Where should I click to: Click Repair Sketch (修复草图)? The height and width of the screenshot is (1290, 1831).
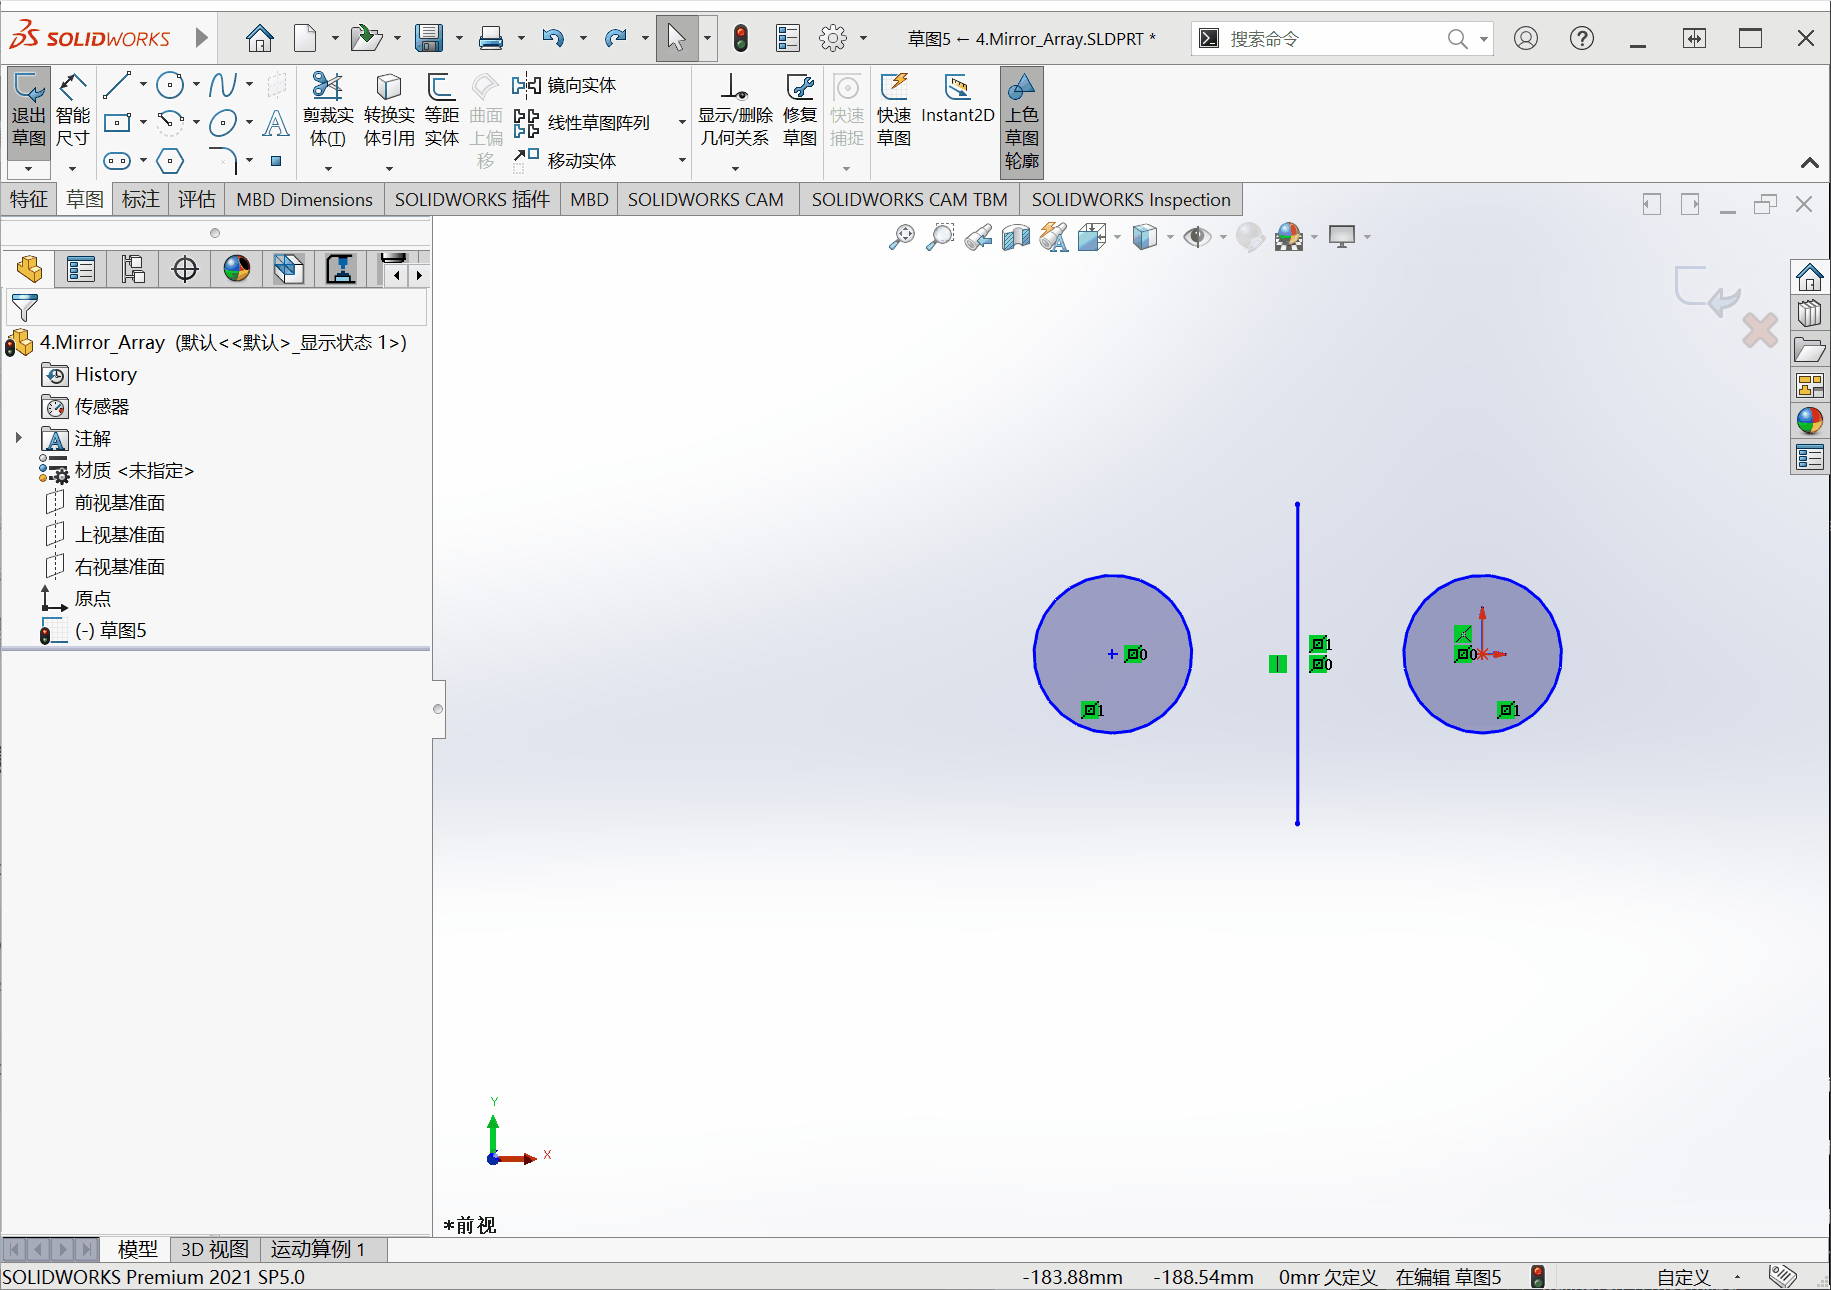coord(800,110)
